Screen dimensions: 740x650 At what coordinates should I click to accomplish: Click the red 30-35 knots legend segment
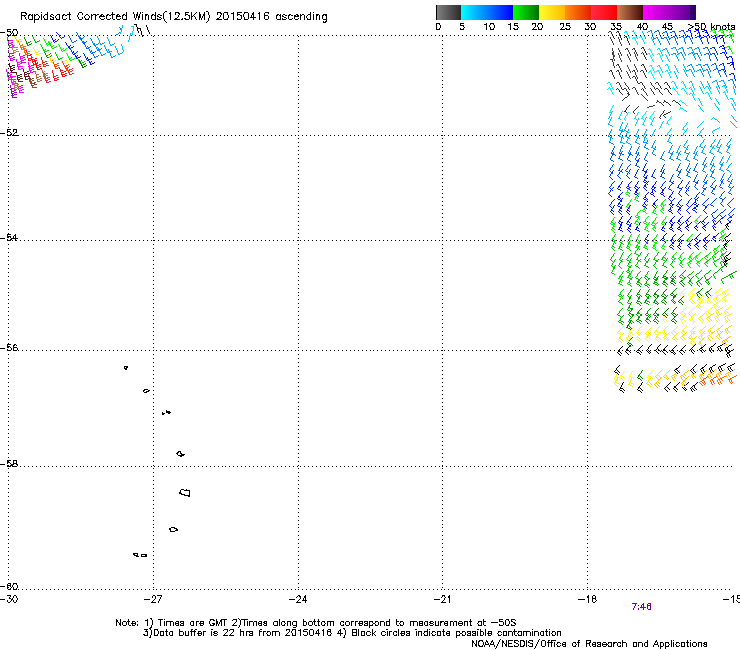(x=604, y=12)
